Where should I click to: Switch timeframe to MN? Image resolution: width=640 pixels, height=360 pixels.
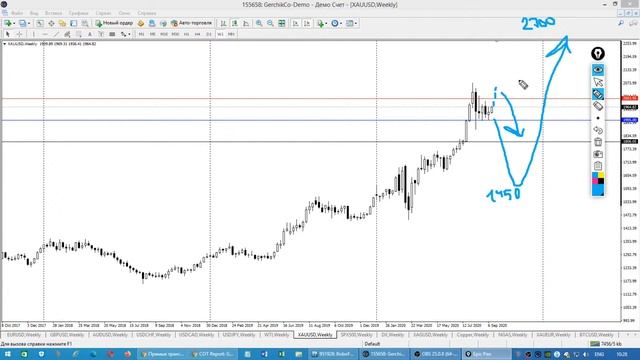tap(231, 34)
